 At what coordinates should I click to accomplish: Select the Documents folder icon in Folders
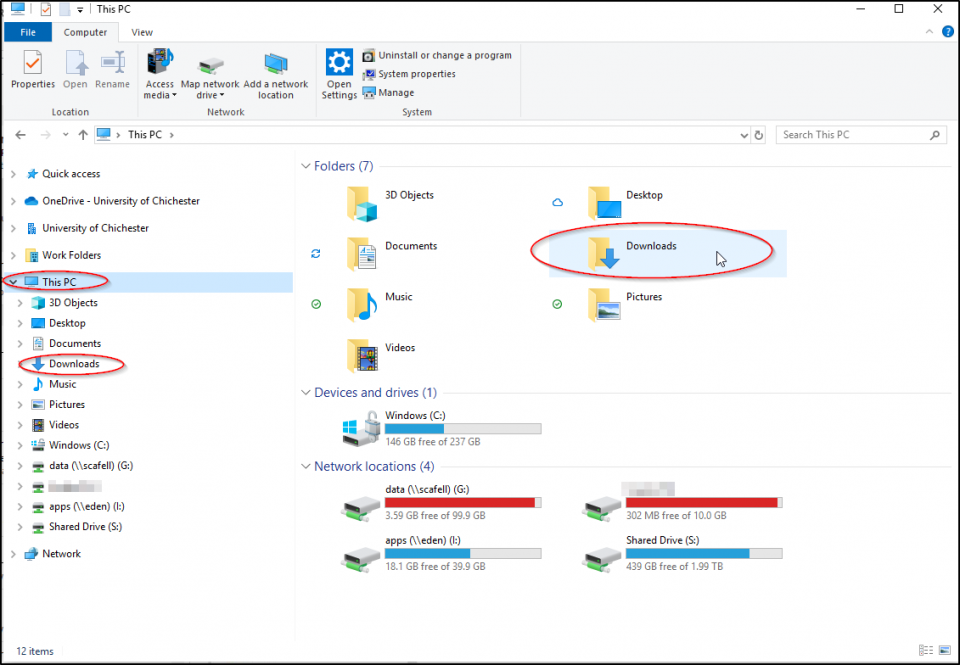coord(361,254)
